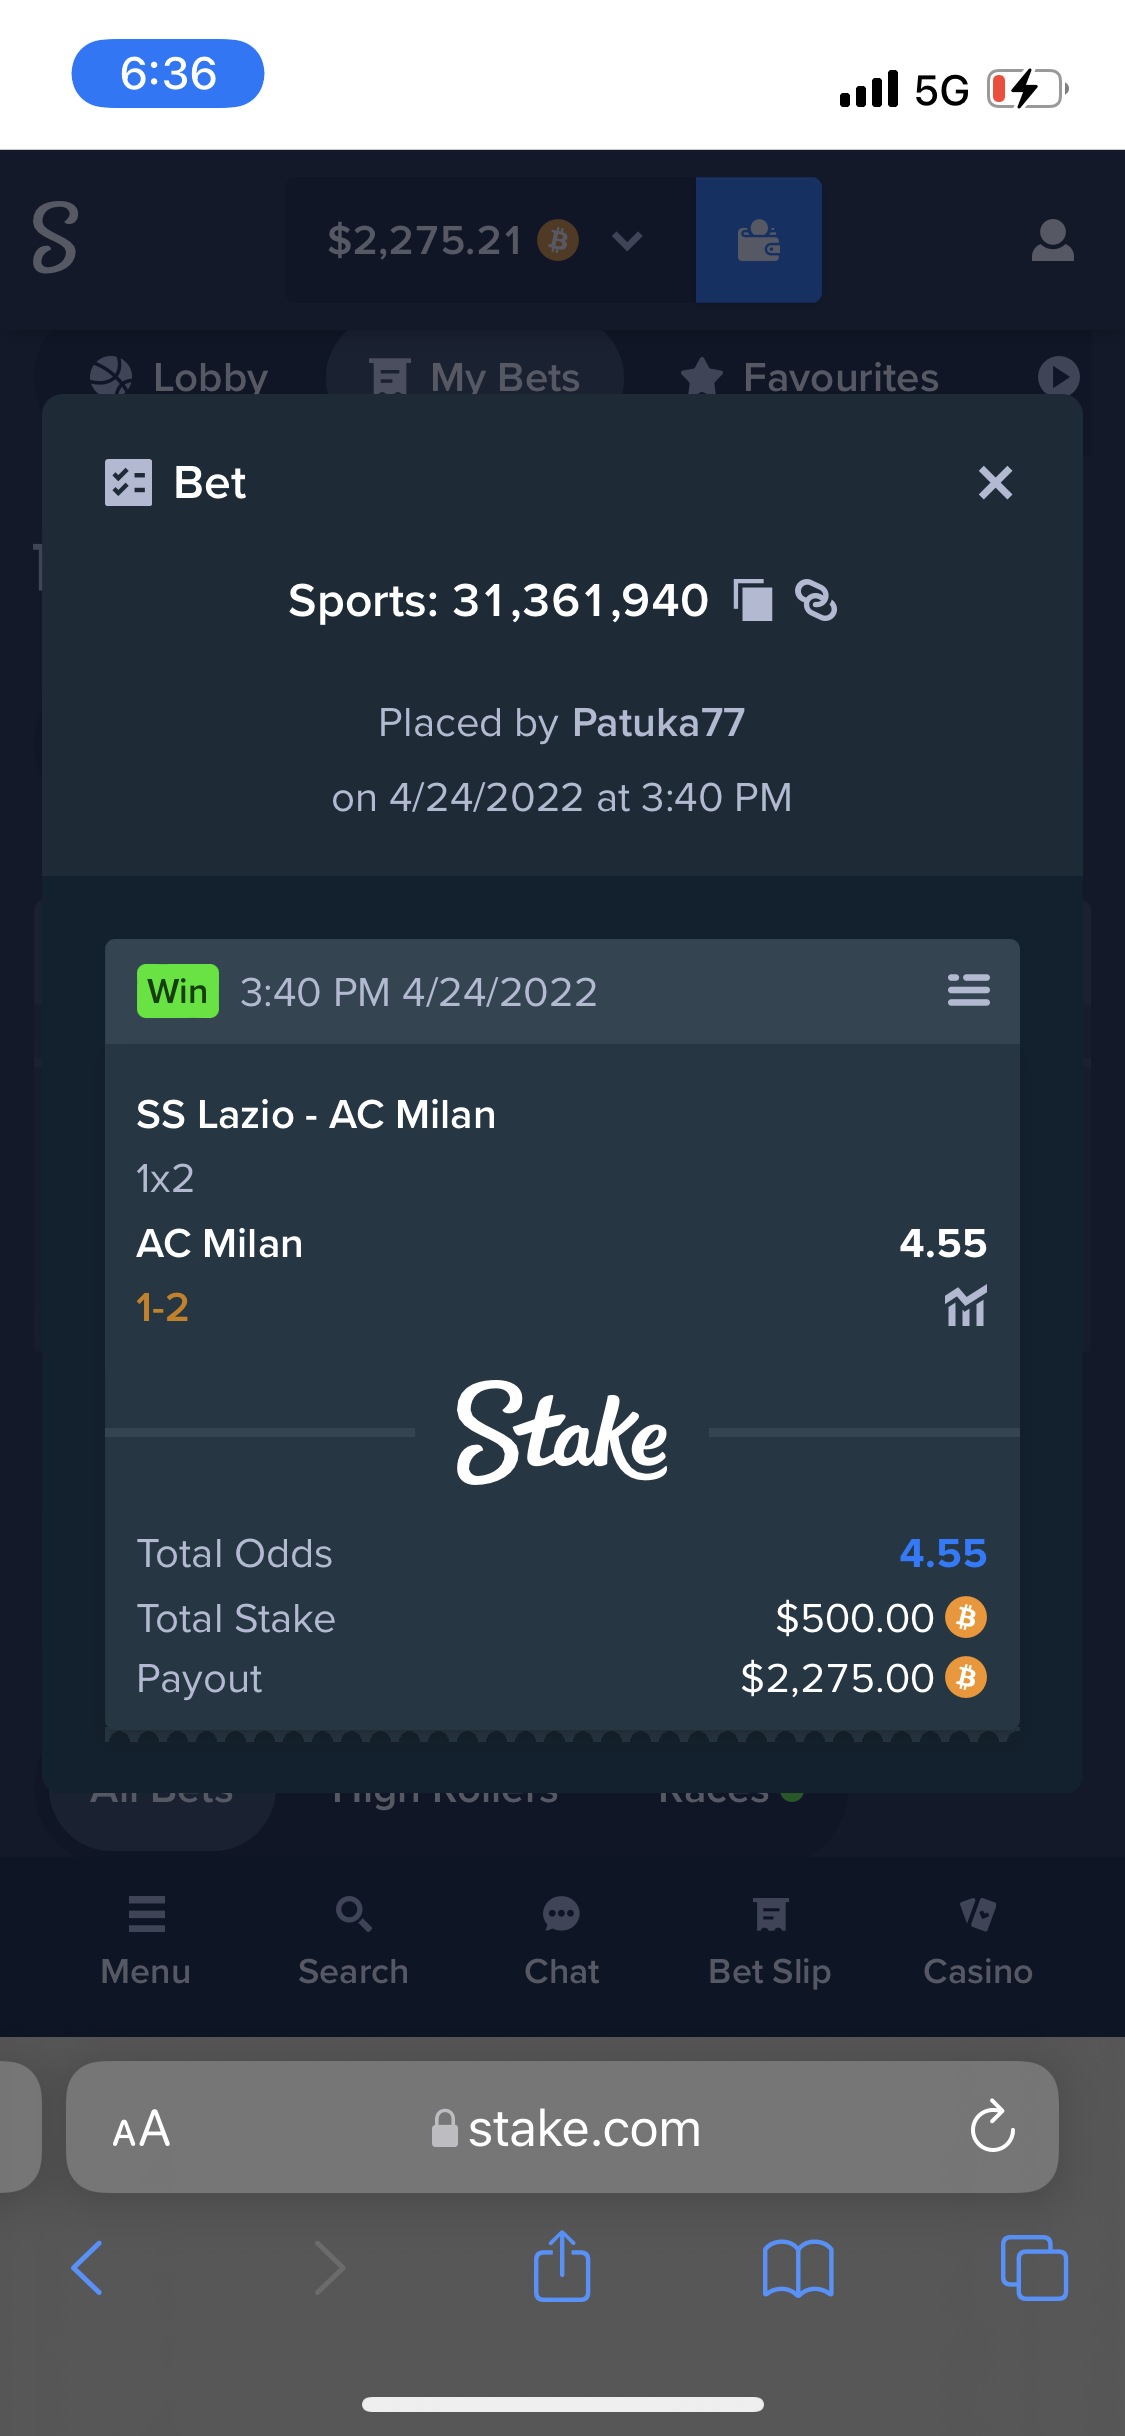Open match statistics chart icon
Screen dimensions: 1125x2436
[965, 1306]
